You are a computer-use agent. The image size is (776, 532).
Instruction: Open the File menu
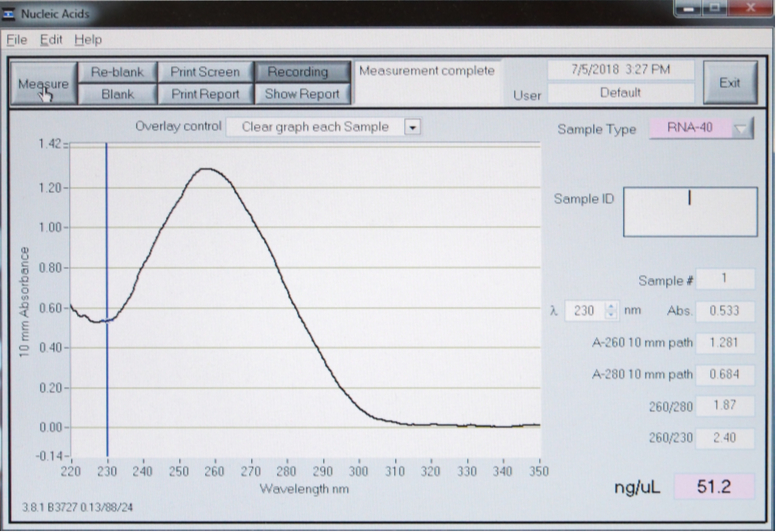pyautogui.click(x=17, y=40)
